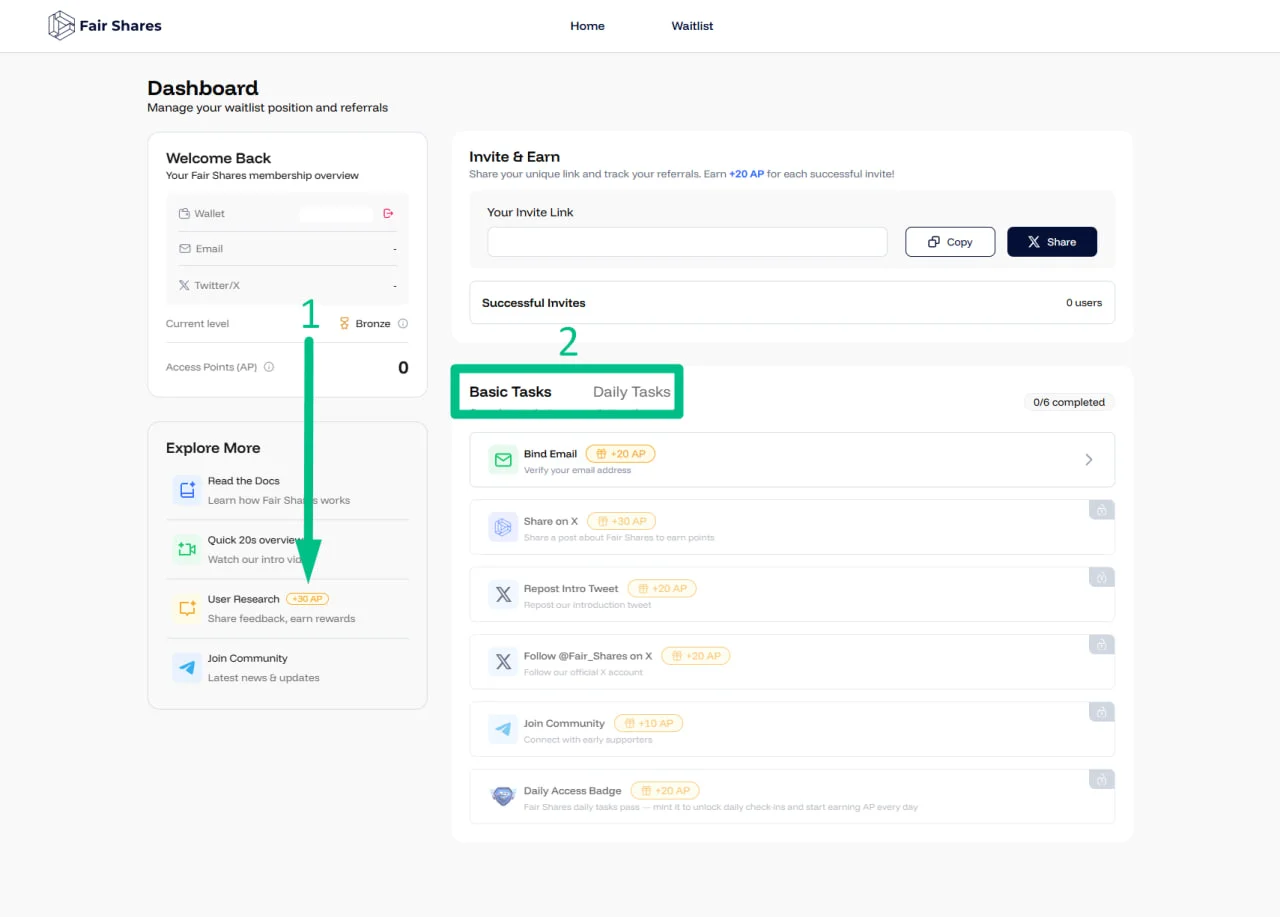The width and height of the screenshot is (1280, 917).
Task: Open the Successful Invites row
Action: (x=792, y=302)
